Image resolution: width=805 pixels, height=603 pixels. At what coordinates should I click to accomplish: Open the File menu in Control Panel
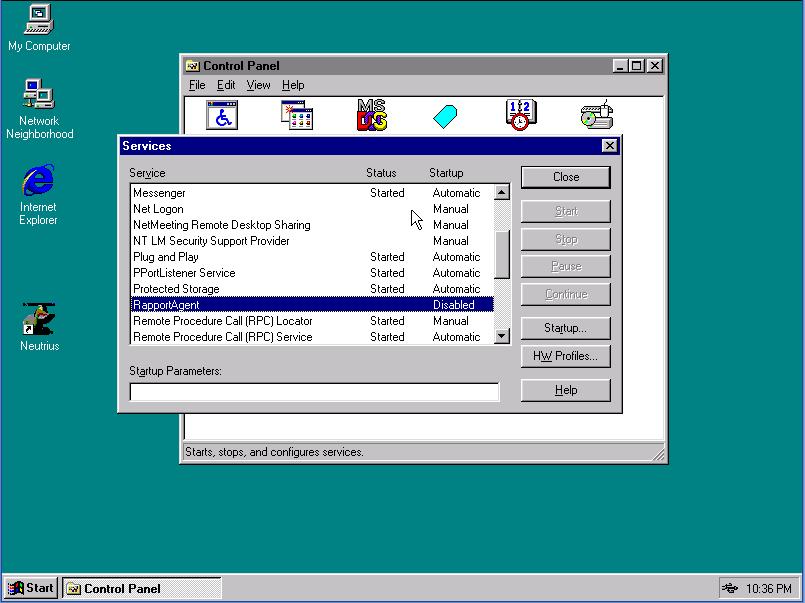[197, 85]
